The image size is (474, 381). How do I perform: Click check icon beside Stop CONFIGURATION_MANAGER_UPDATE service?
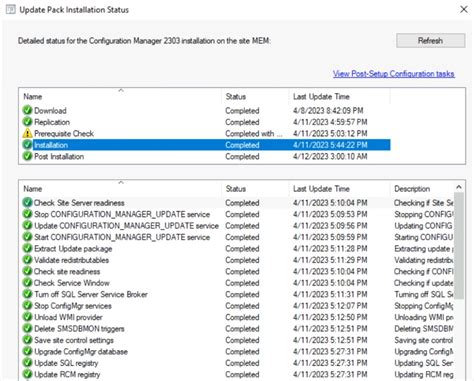pos(27,214)
